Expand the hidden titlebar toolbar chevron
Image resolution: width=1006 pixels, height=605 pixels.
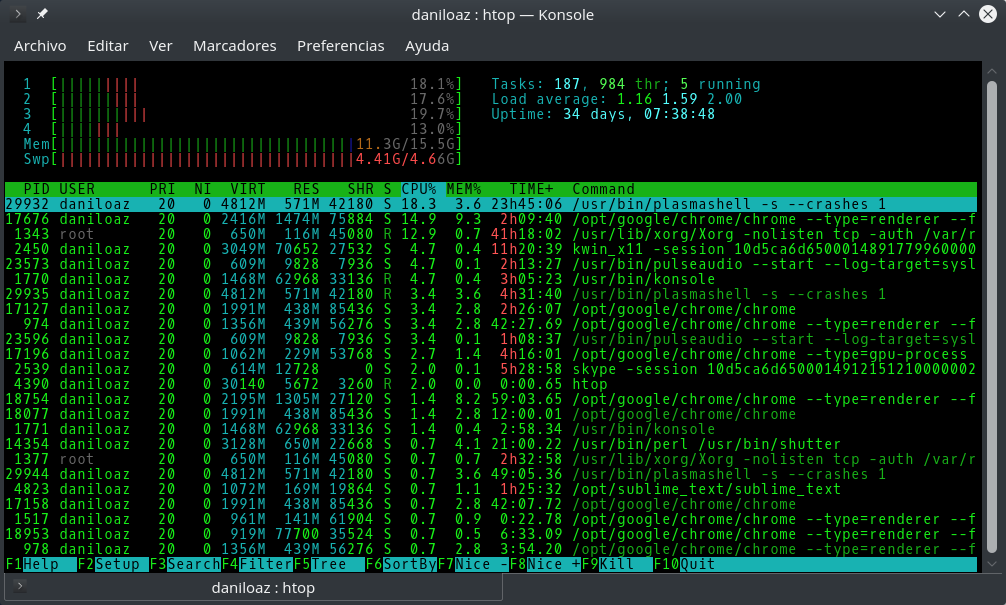(x=18, y=14)
